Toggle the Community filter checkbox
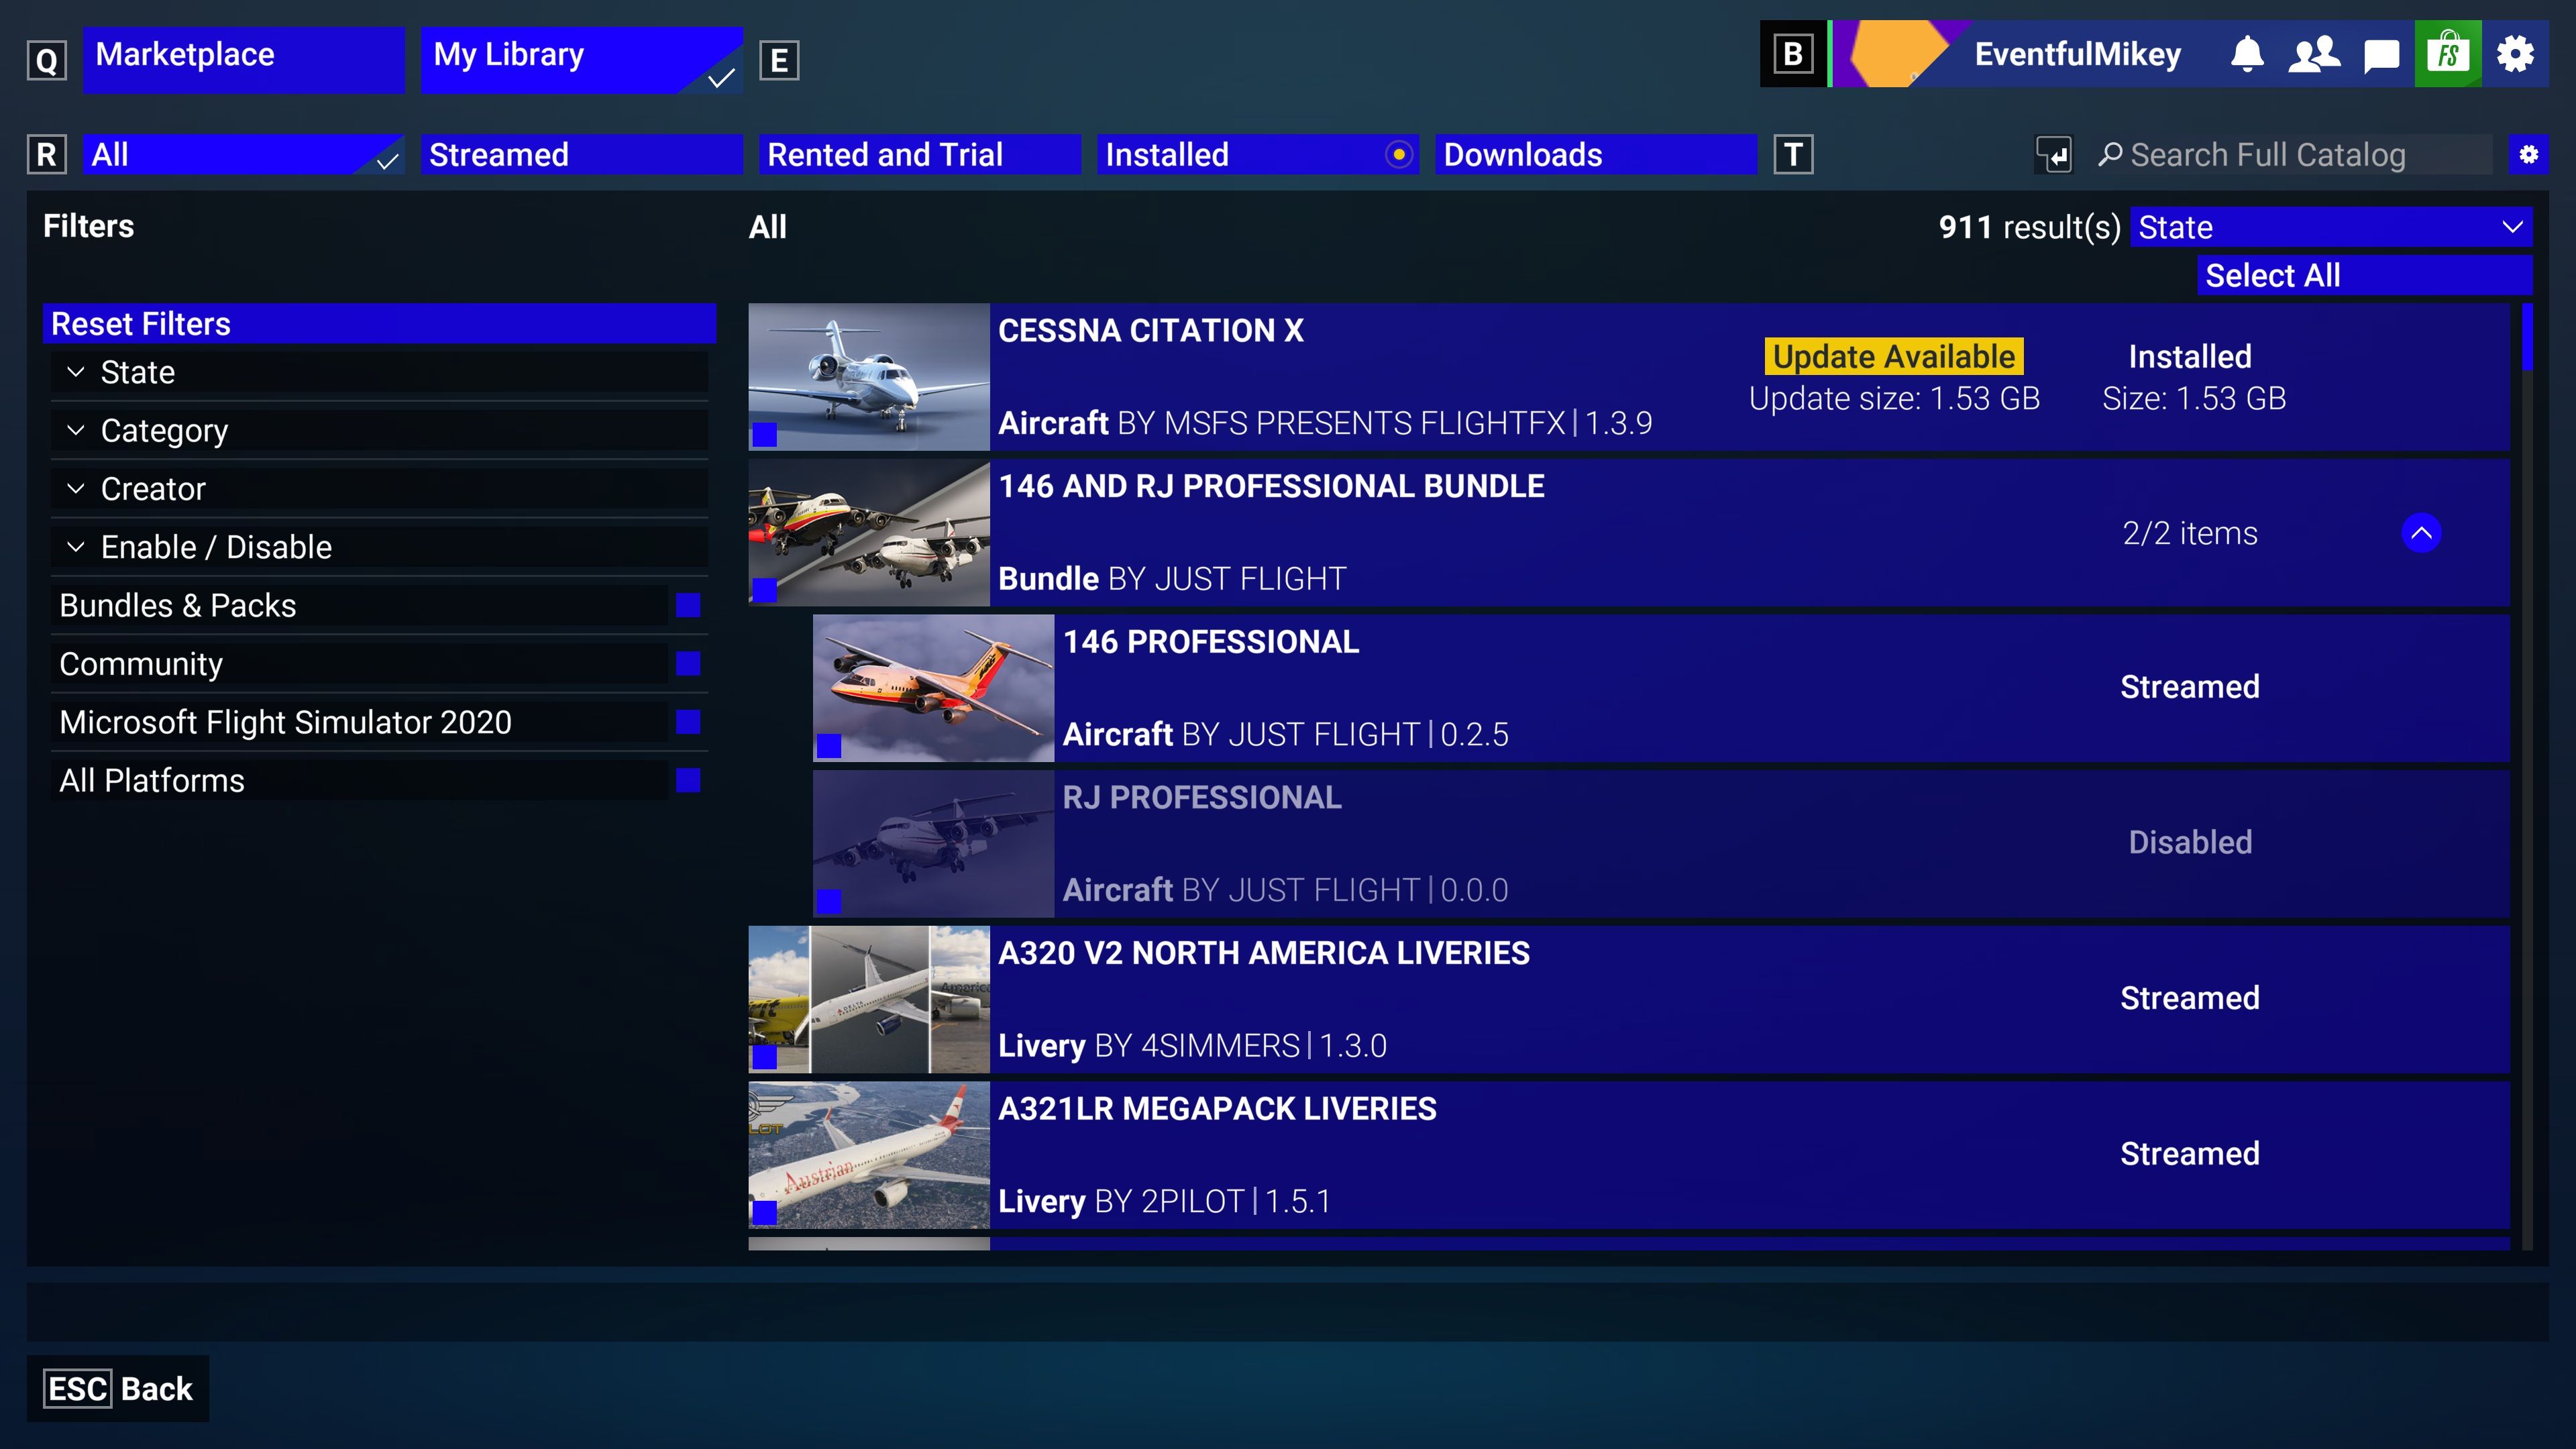Image resolution: width=2576 pixels, height=1449 pixels. click(x=688, y=663)
